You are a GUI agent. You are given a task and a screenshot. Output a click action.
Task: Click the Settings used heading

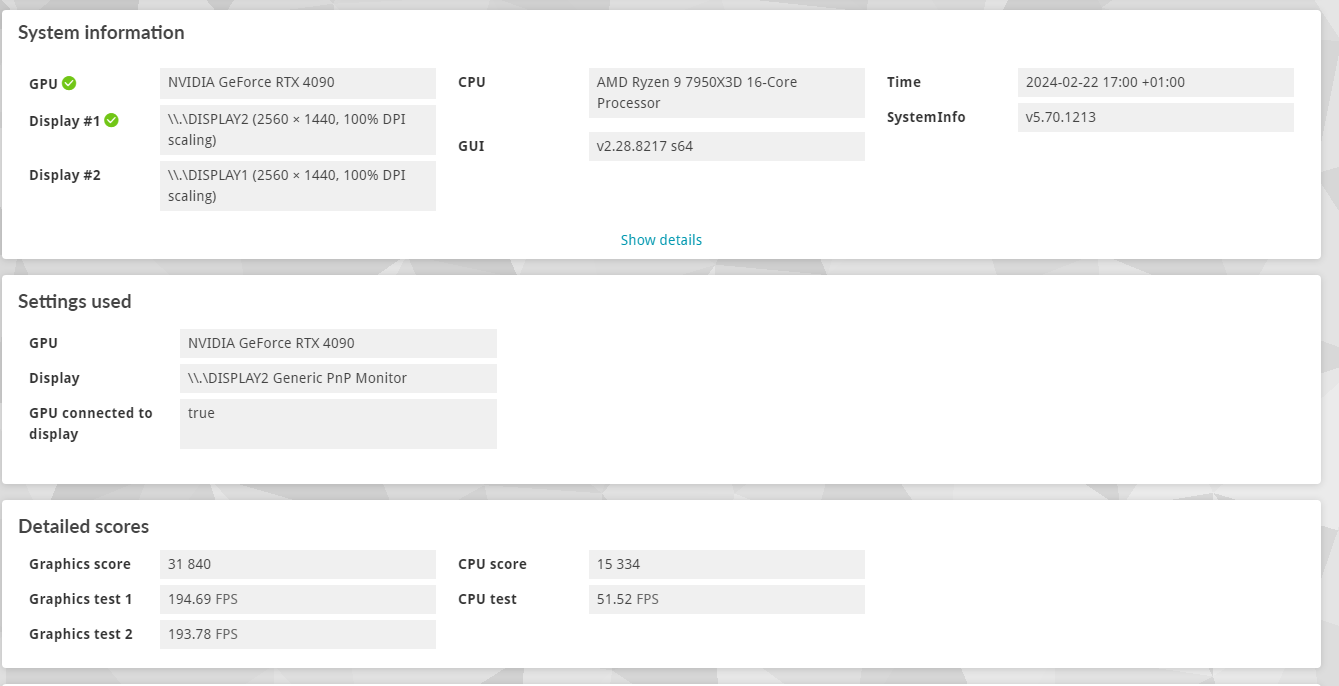click(x=75, y=302)
